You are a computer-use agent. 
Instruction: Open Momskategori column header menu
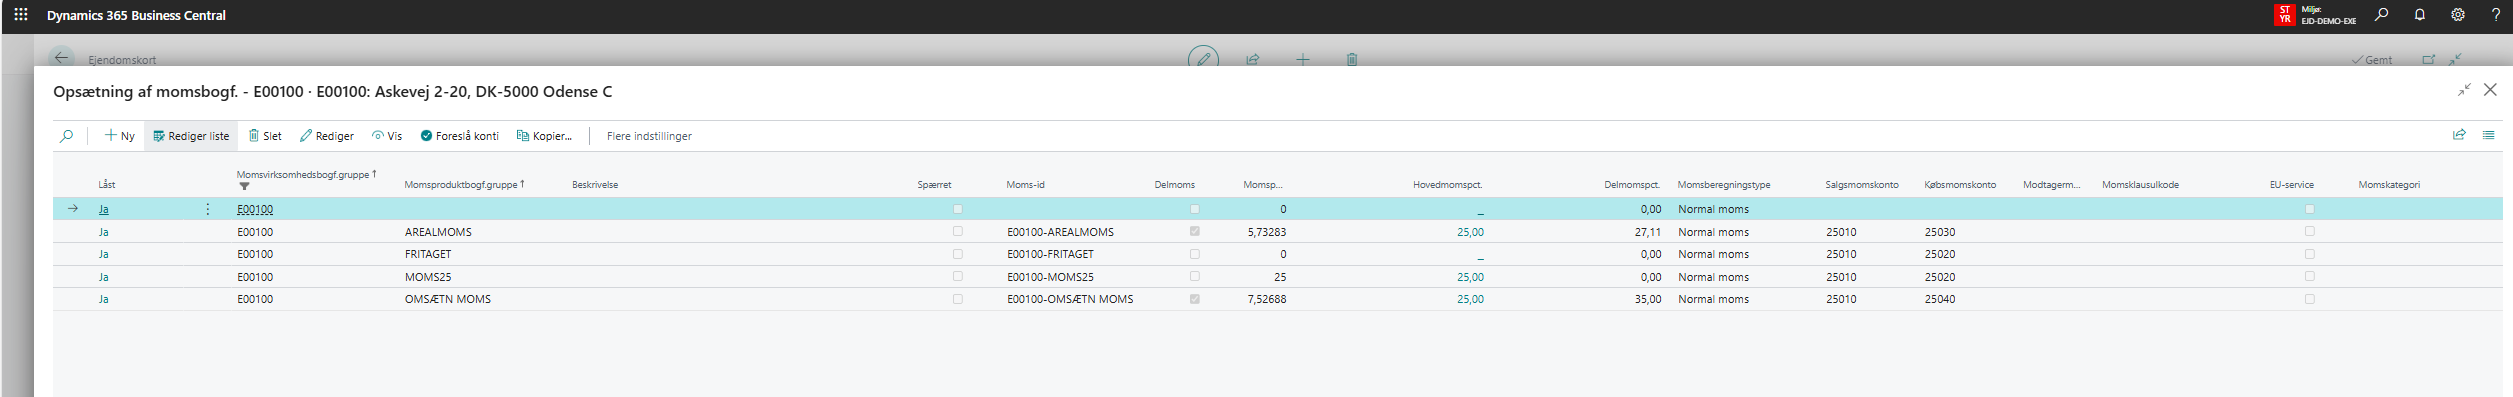[x=2389, y=185]
